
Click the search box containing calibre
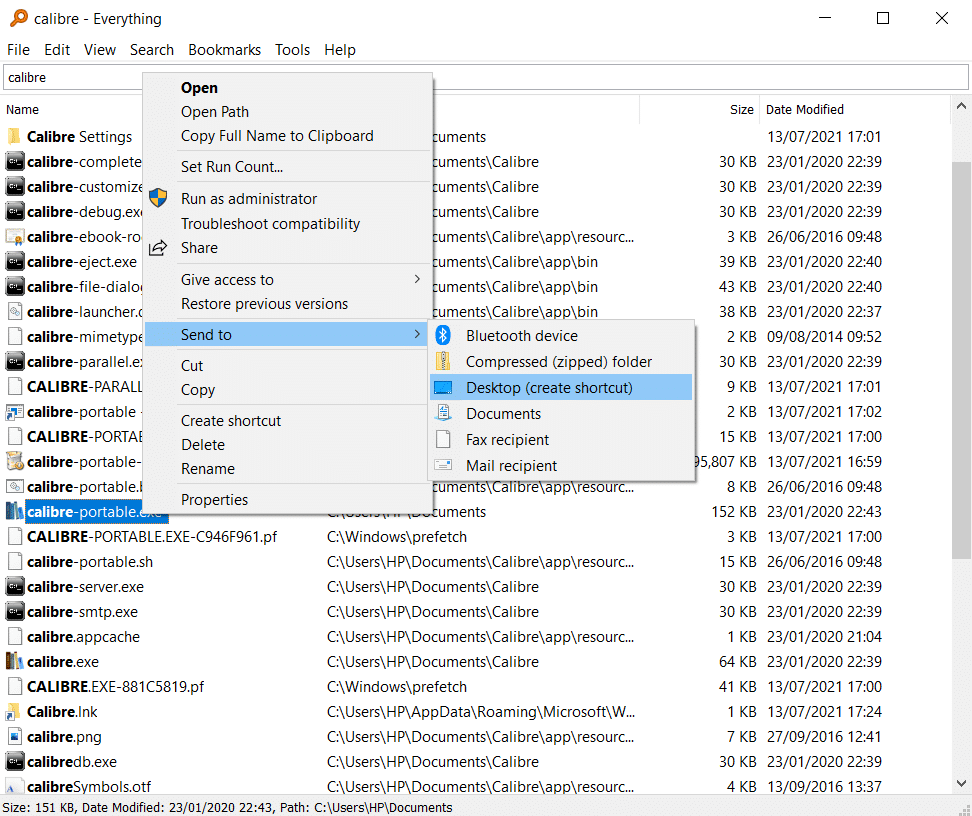pyautogui.click(x=485, y=78)
